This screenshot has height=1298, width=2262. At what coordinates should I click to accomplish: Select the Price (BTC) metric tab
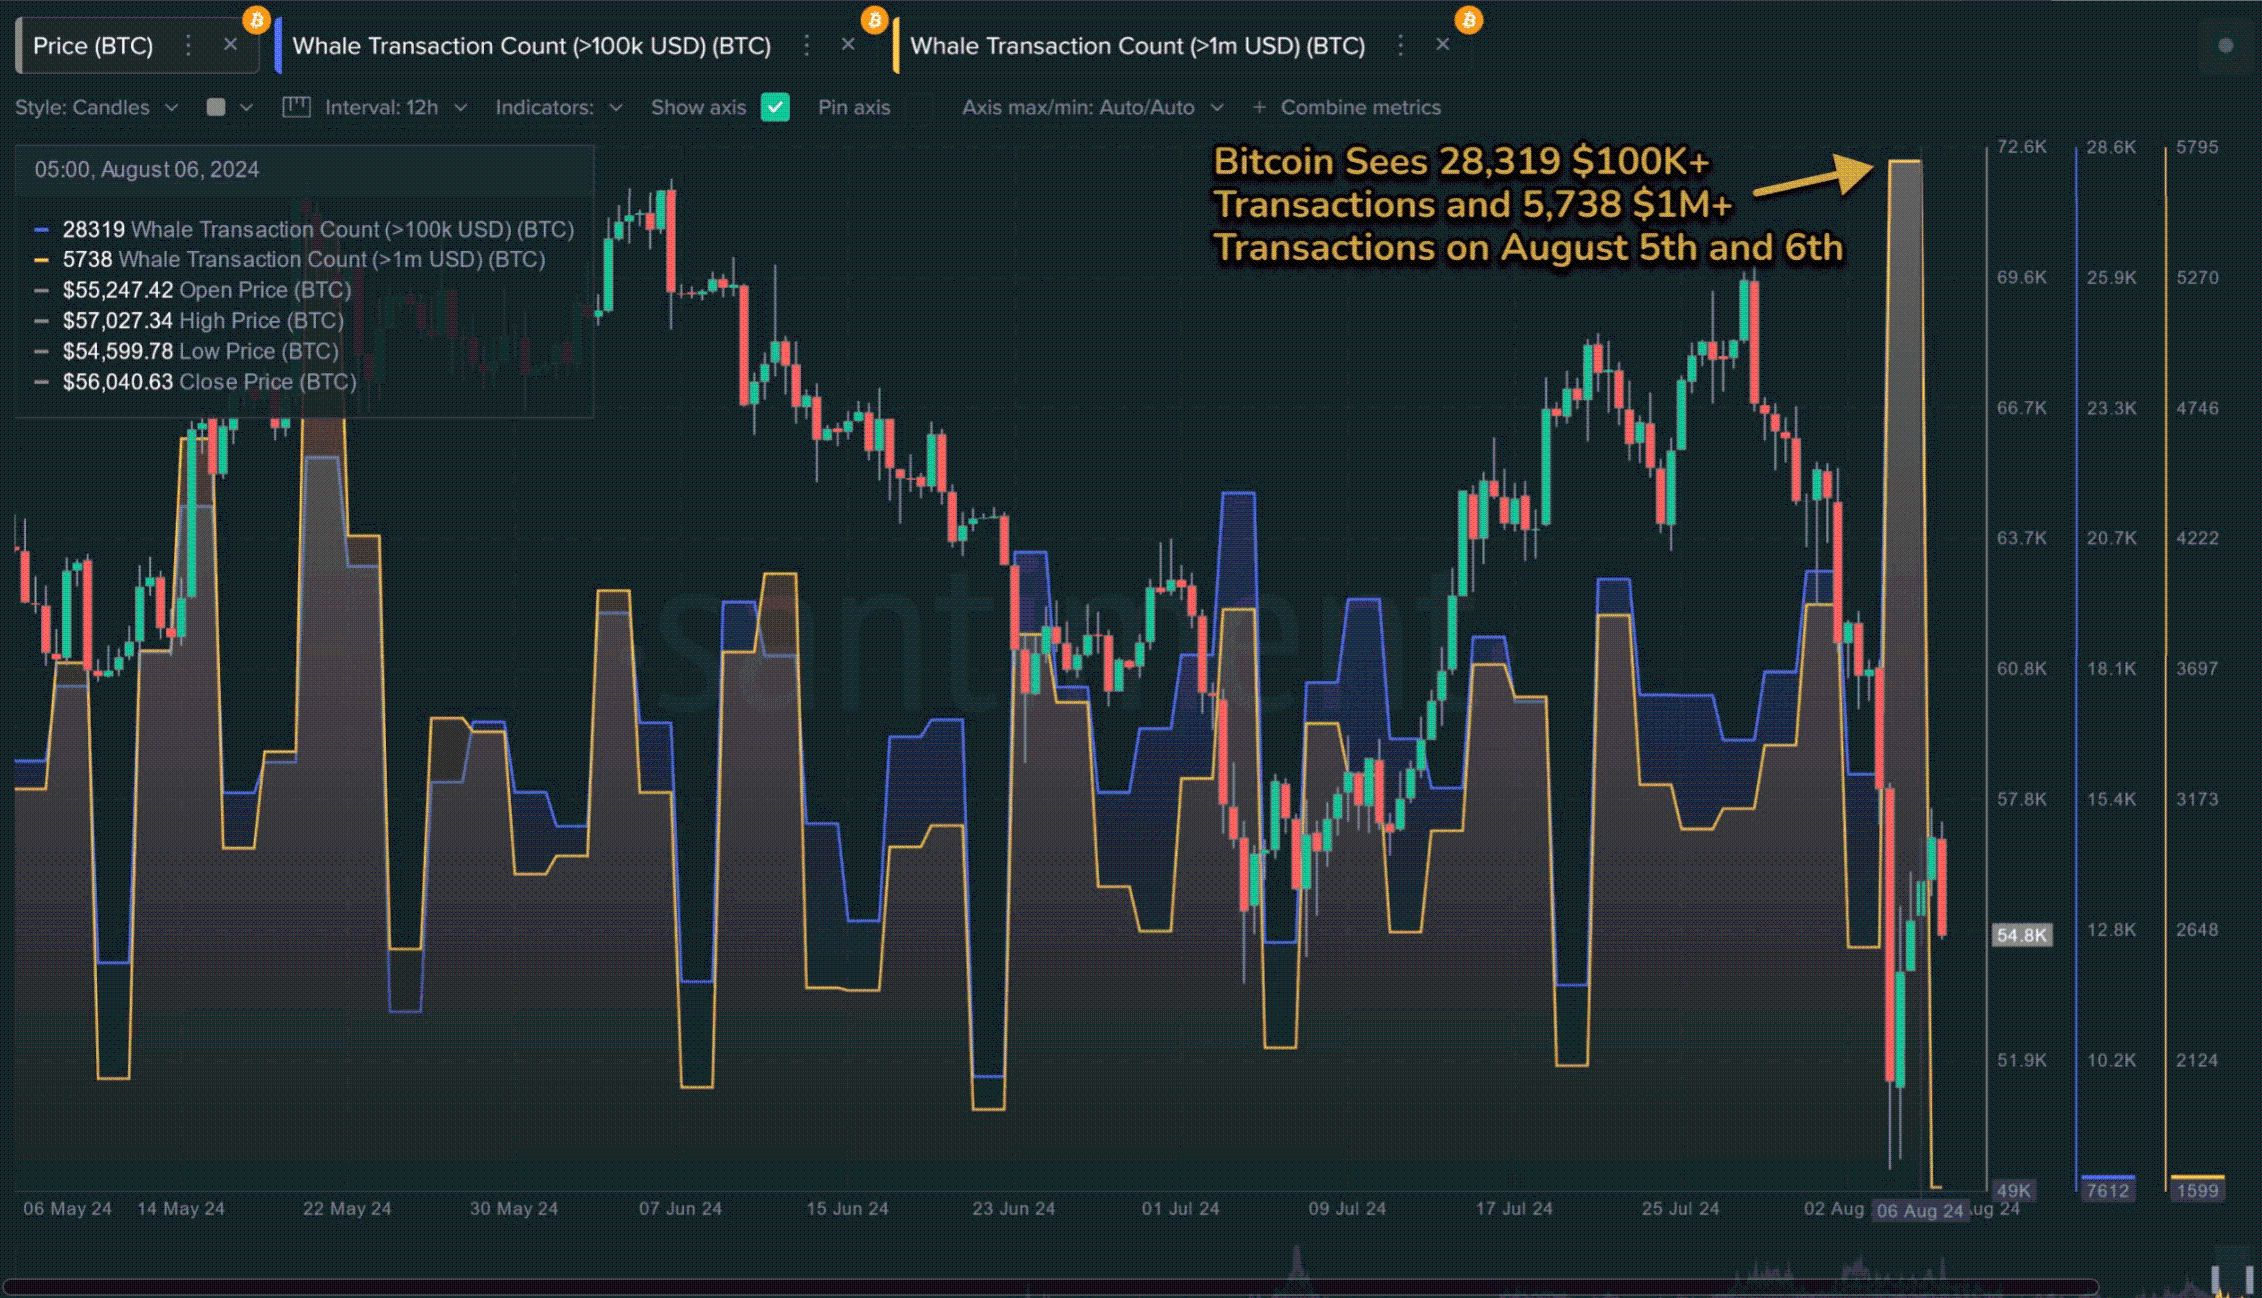click(92, 46)
